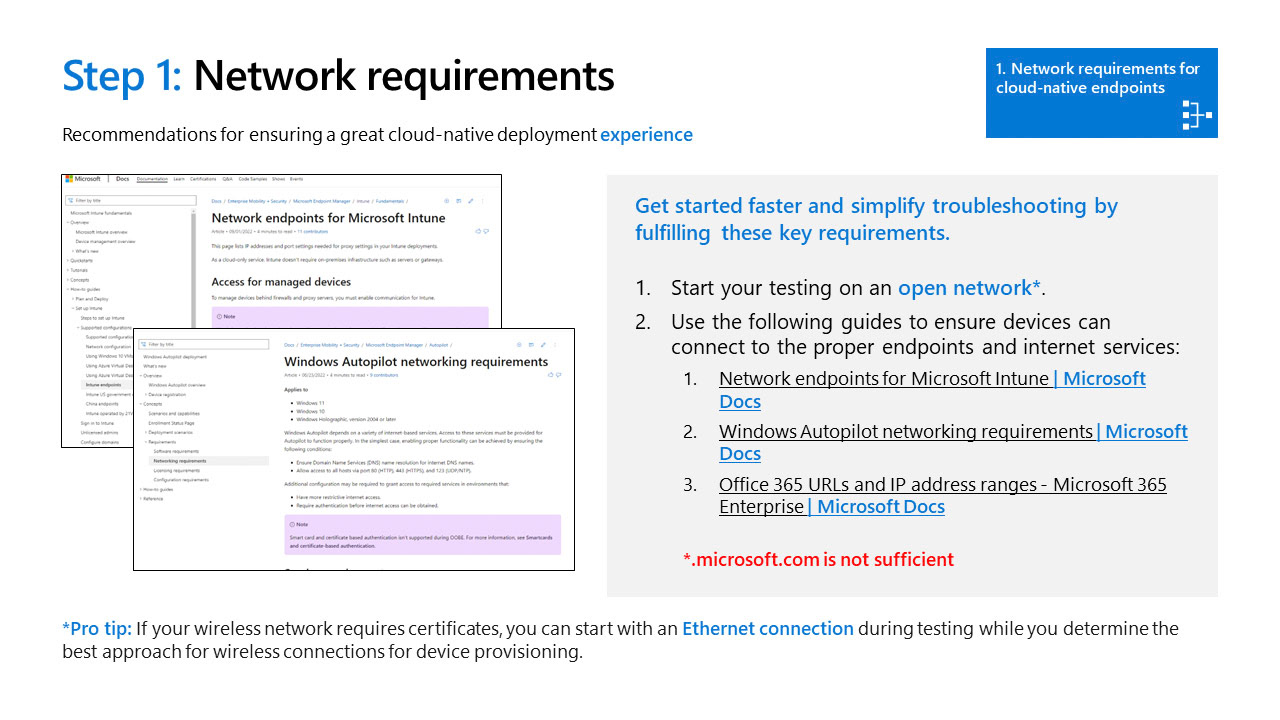Select Networking requirements in Autopilot sidebar
1280x720 pixels.
tap(209, 461)
